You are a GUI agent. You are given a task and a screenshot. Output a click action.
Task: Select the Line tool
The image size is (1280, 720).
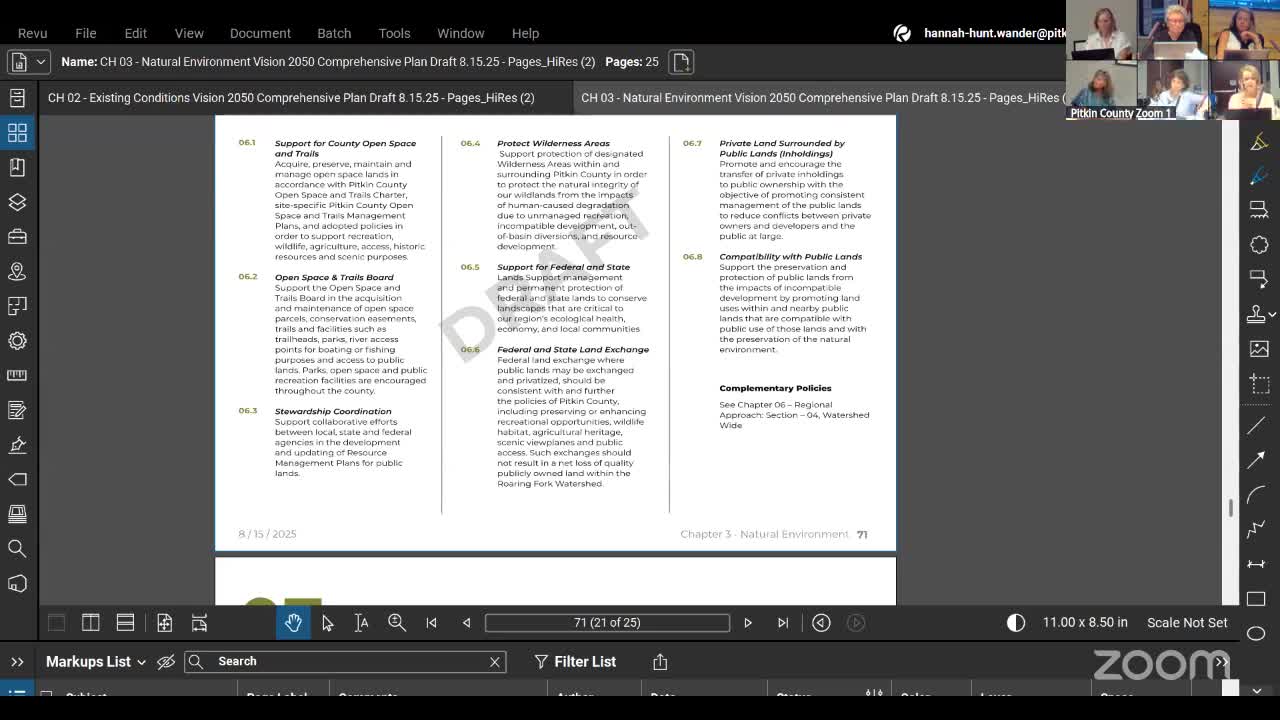click(x=1256, y=426)
